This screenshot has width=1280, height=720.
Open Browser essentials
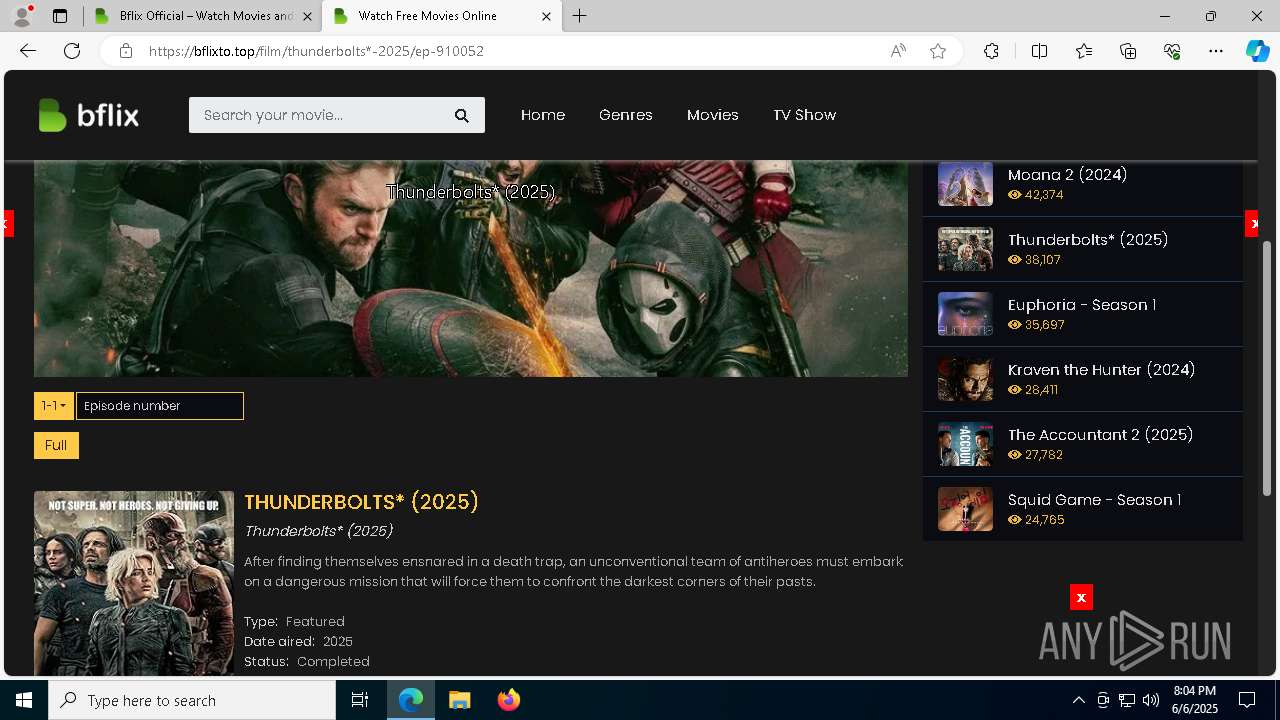click(x=1172, y=51)
